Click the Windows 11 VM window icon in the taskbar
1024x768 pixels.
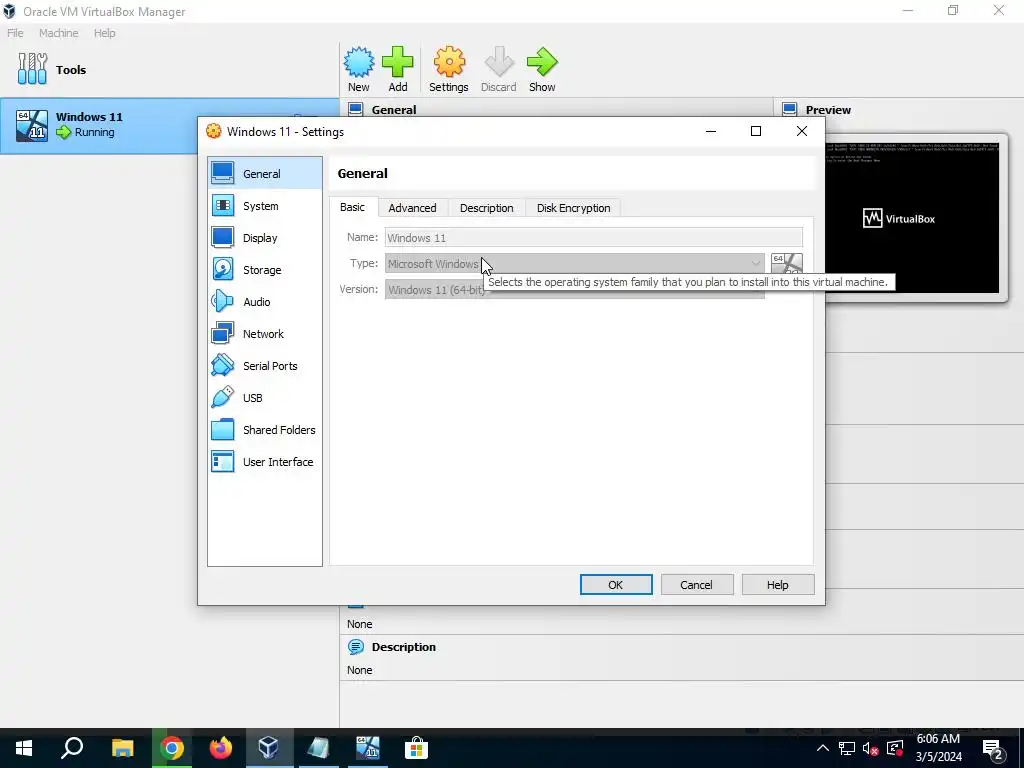click(x=368, y=748)
